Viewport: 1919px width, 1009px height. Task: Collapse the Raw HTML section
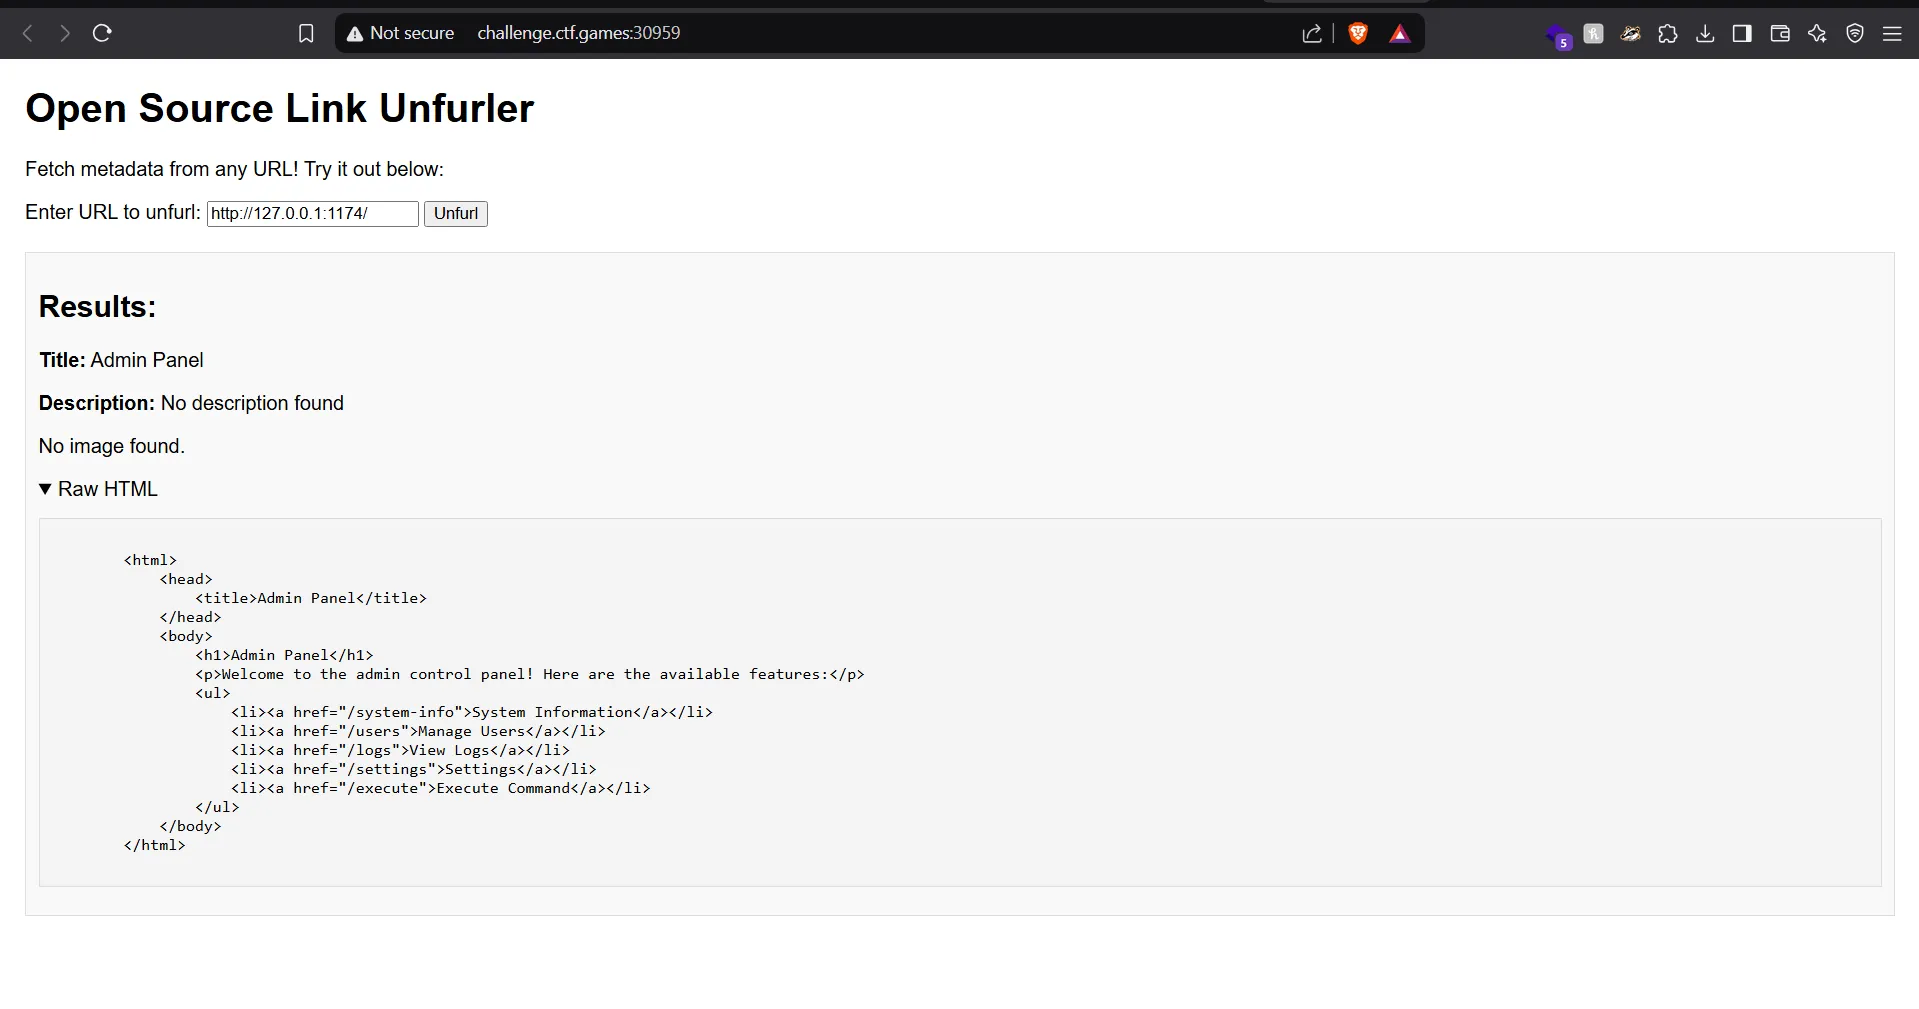(98, 489)
